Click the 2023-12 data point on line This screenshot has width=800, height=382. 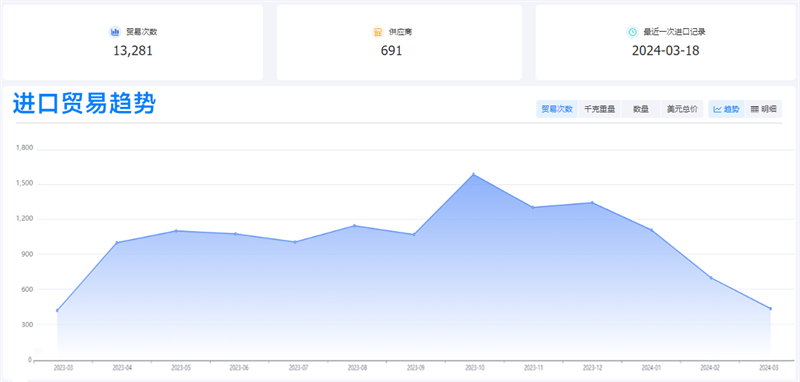[592, 202]
